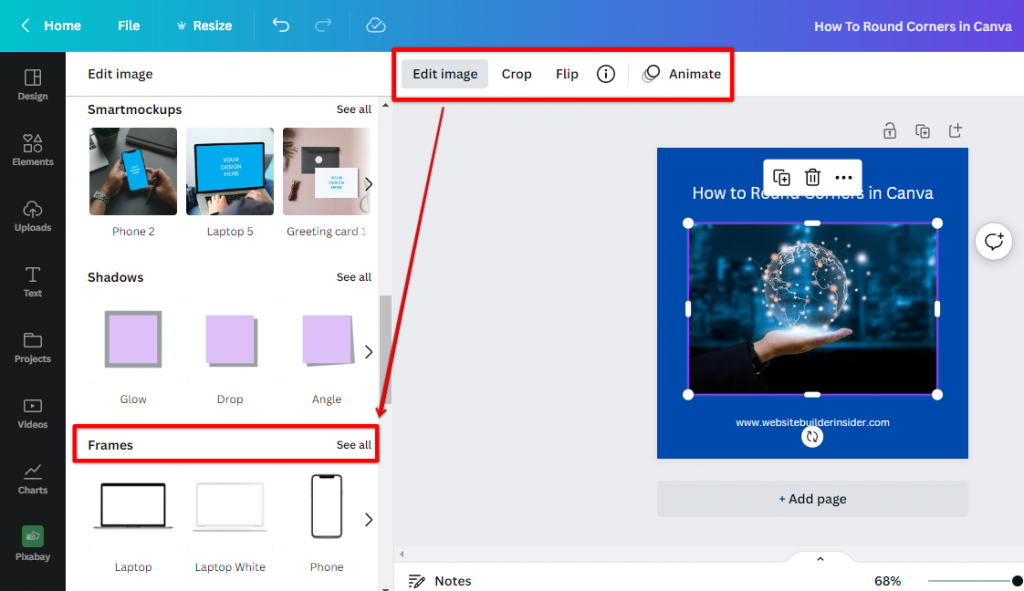This screenshot has width=1024, height=591.
Task: Click the right arrow to scroll Frames row
Action: (x=368, y=519)
